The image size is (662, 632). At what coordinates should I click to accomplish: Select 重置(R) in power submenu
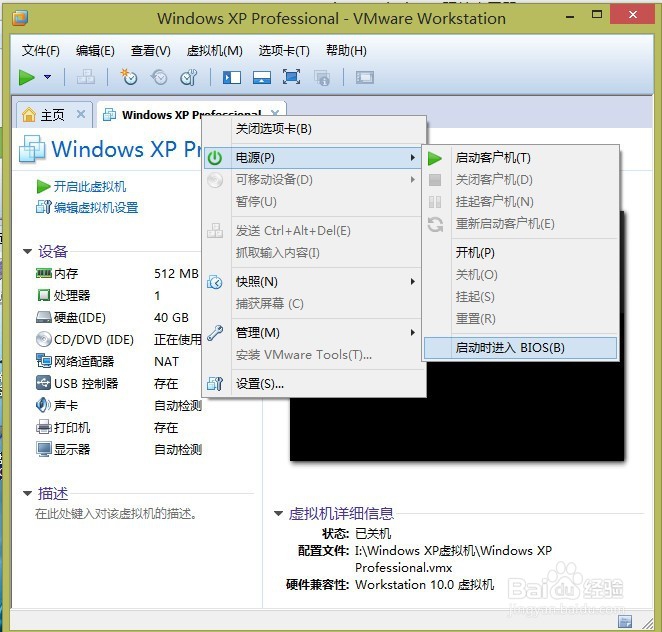pos(521,319)
